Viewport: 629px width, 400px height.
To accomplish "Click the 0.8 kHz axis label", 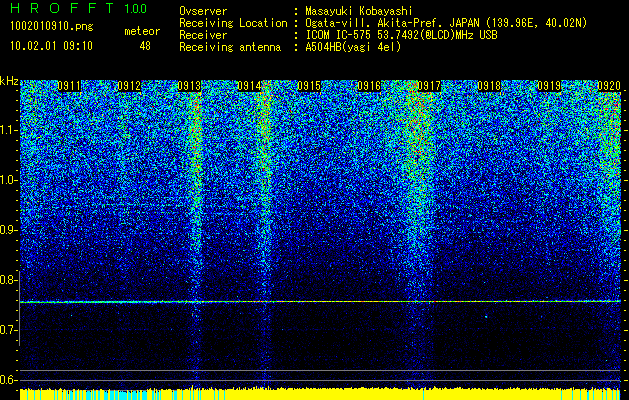I will click(8, 280).
